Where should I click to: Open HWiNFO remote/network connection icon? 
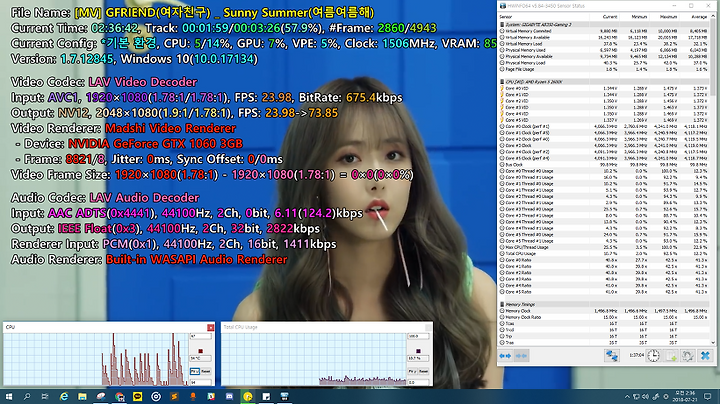pos(612,356)
